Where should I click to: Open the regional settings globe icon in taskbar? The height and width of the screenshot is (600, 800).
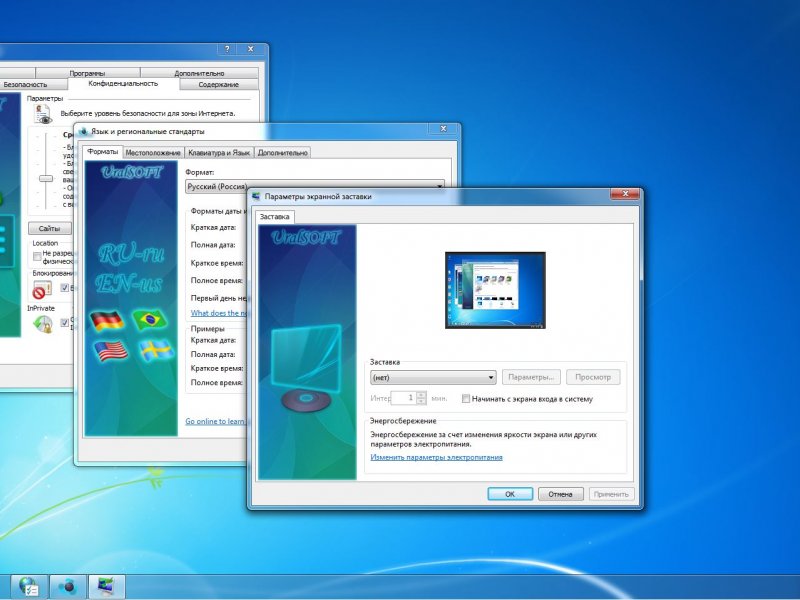pyautogui.click(x=67, y=586)
